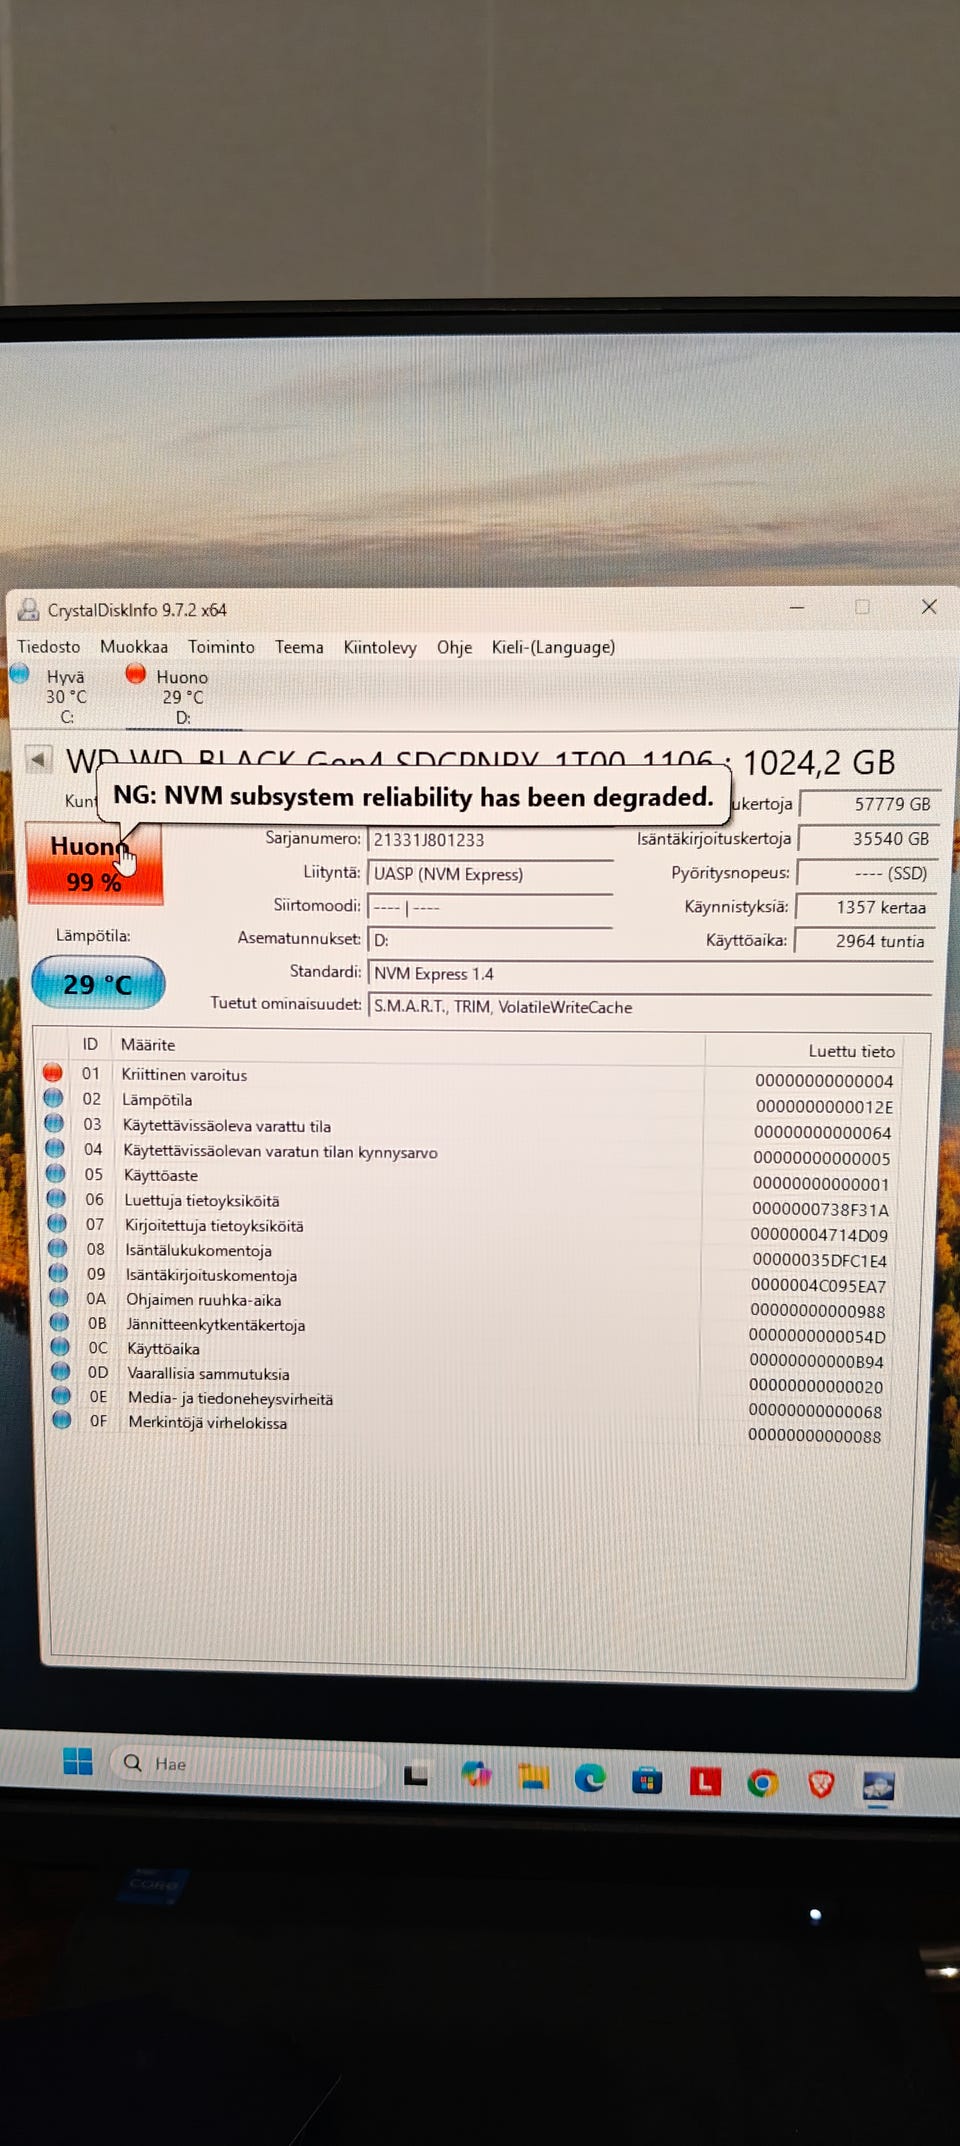Click status icon for Käytettävissäoleva varattu tila row
The height and width of the screenshot is (2146, 960).
(x=55, y=1123)
